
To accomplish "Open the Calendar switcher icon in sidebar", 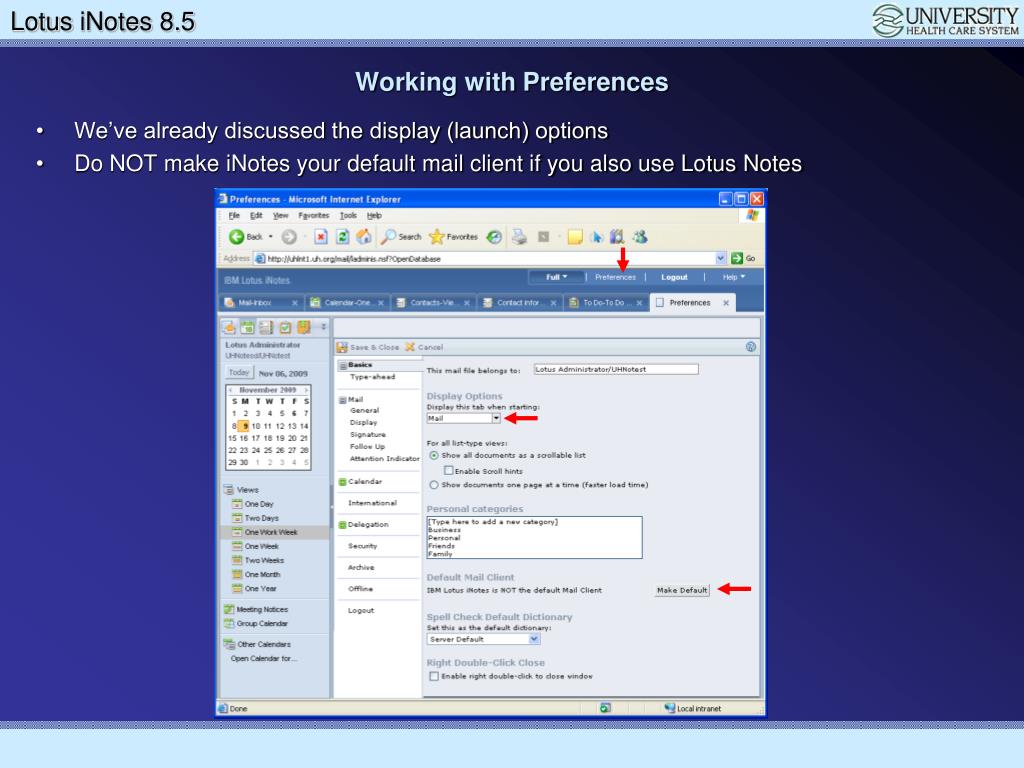I will 247,327.
